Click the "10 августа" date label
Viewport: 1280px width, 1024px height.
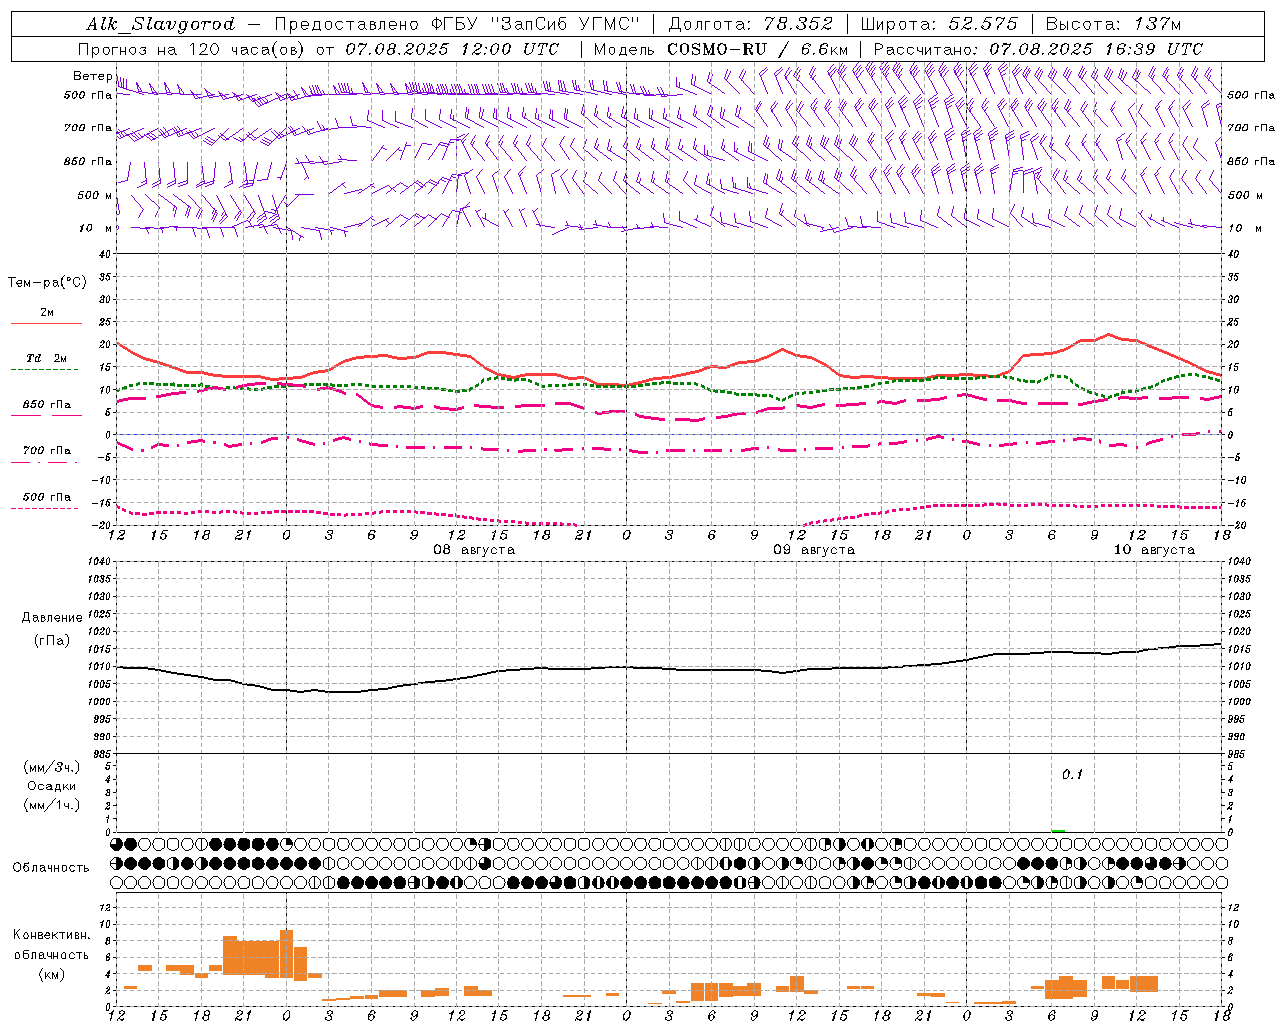[1154, 550]
